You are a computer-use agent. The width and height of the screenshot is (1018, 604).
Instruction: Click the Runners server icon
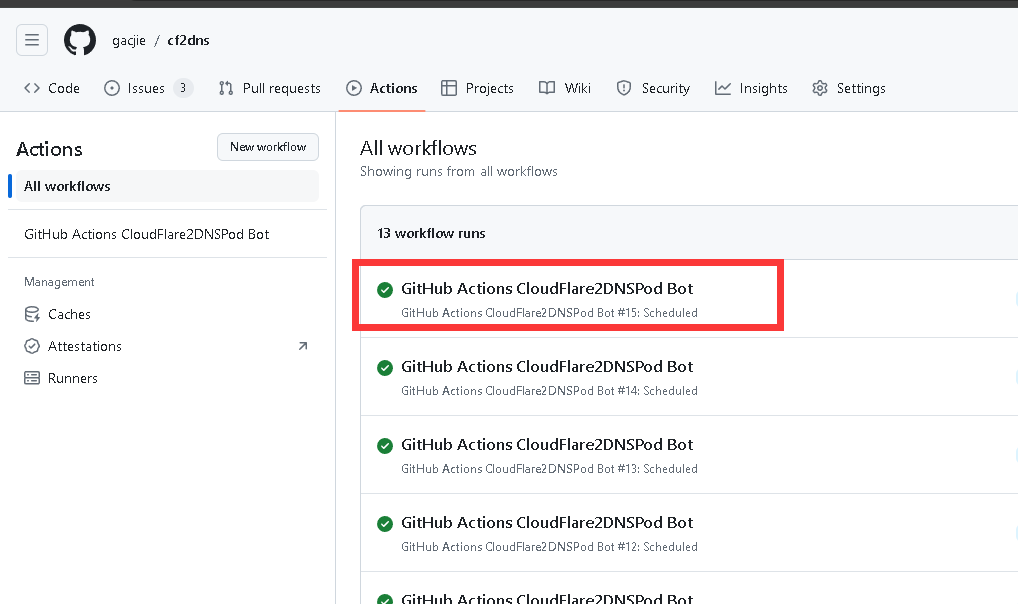(32, 378)
